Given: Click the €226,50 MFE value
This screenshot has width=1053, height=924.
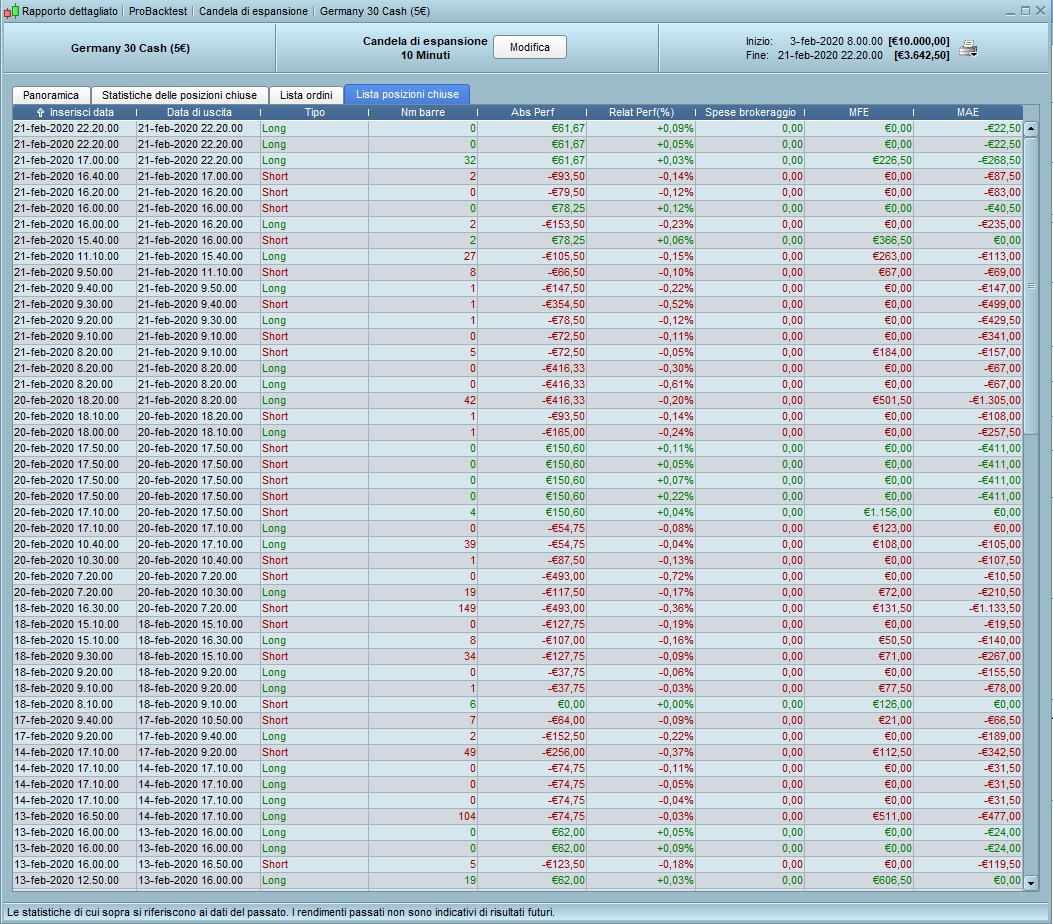Looking at the screenshot, I should (x=891, y=160).
